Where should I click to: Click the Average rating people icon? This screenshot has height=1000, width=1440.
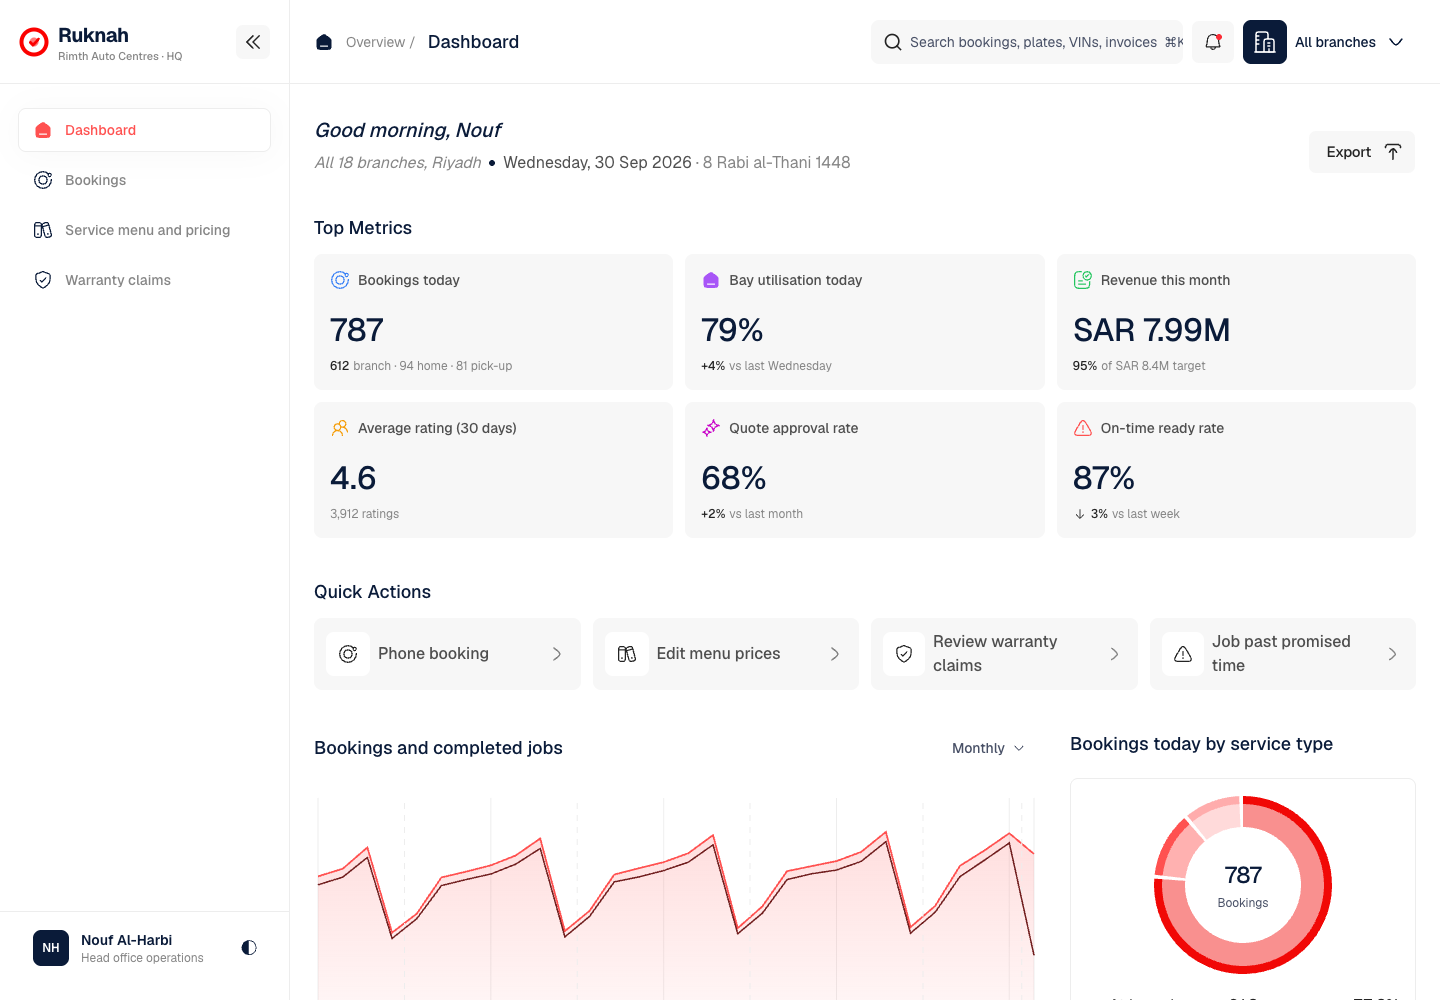[x=340, y=428]
